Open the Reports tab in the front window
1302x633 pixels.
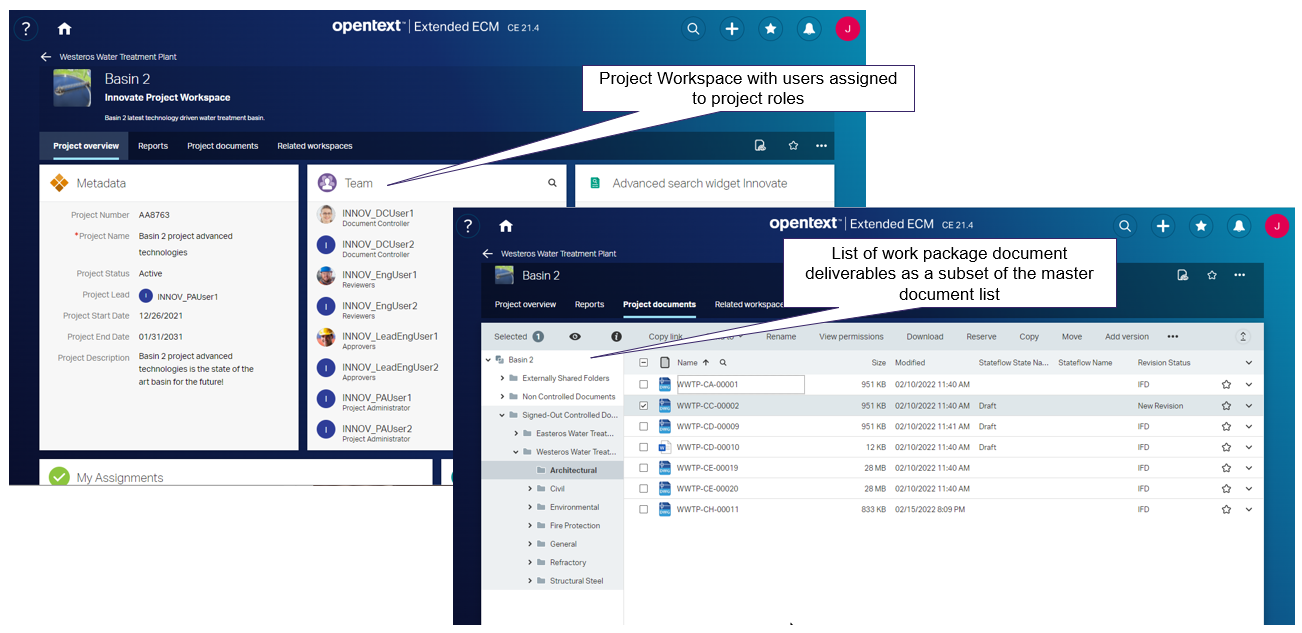tap(590, 304)
